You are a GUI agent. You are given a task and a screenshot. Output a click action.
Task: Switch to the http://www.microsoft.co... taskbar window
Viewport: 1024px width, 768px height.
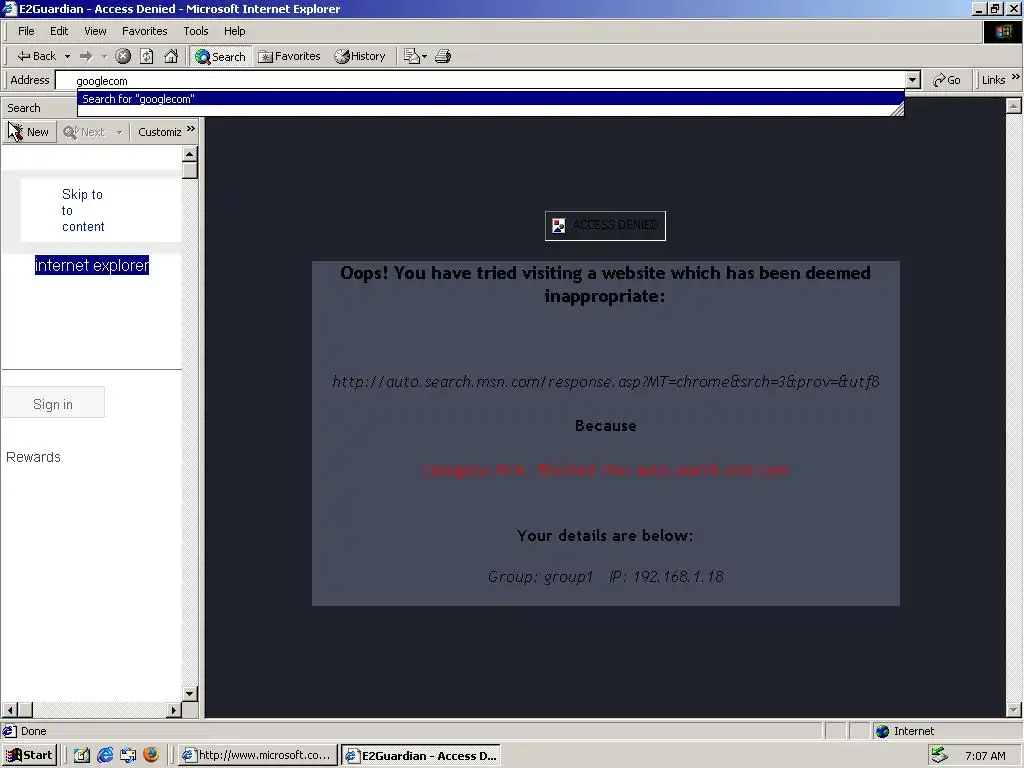coord(258,756)
